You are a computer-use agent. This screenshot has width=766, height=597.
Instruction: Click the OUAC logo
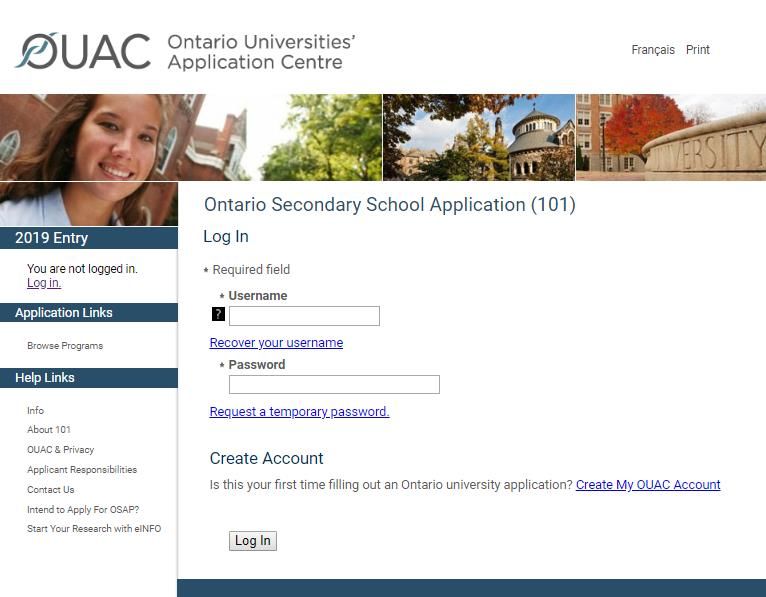83,51
